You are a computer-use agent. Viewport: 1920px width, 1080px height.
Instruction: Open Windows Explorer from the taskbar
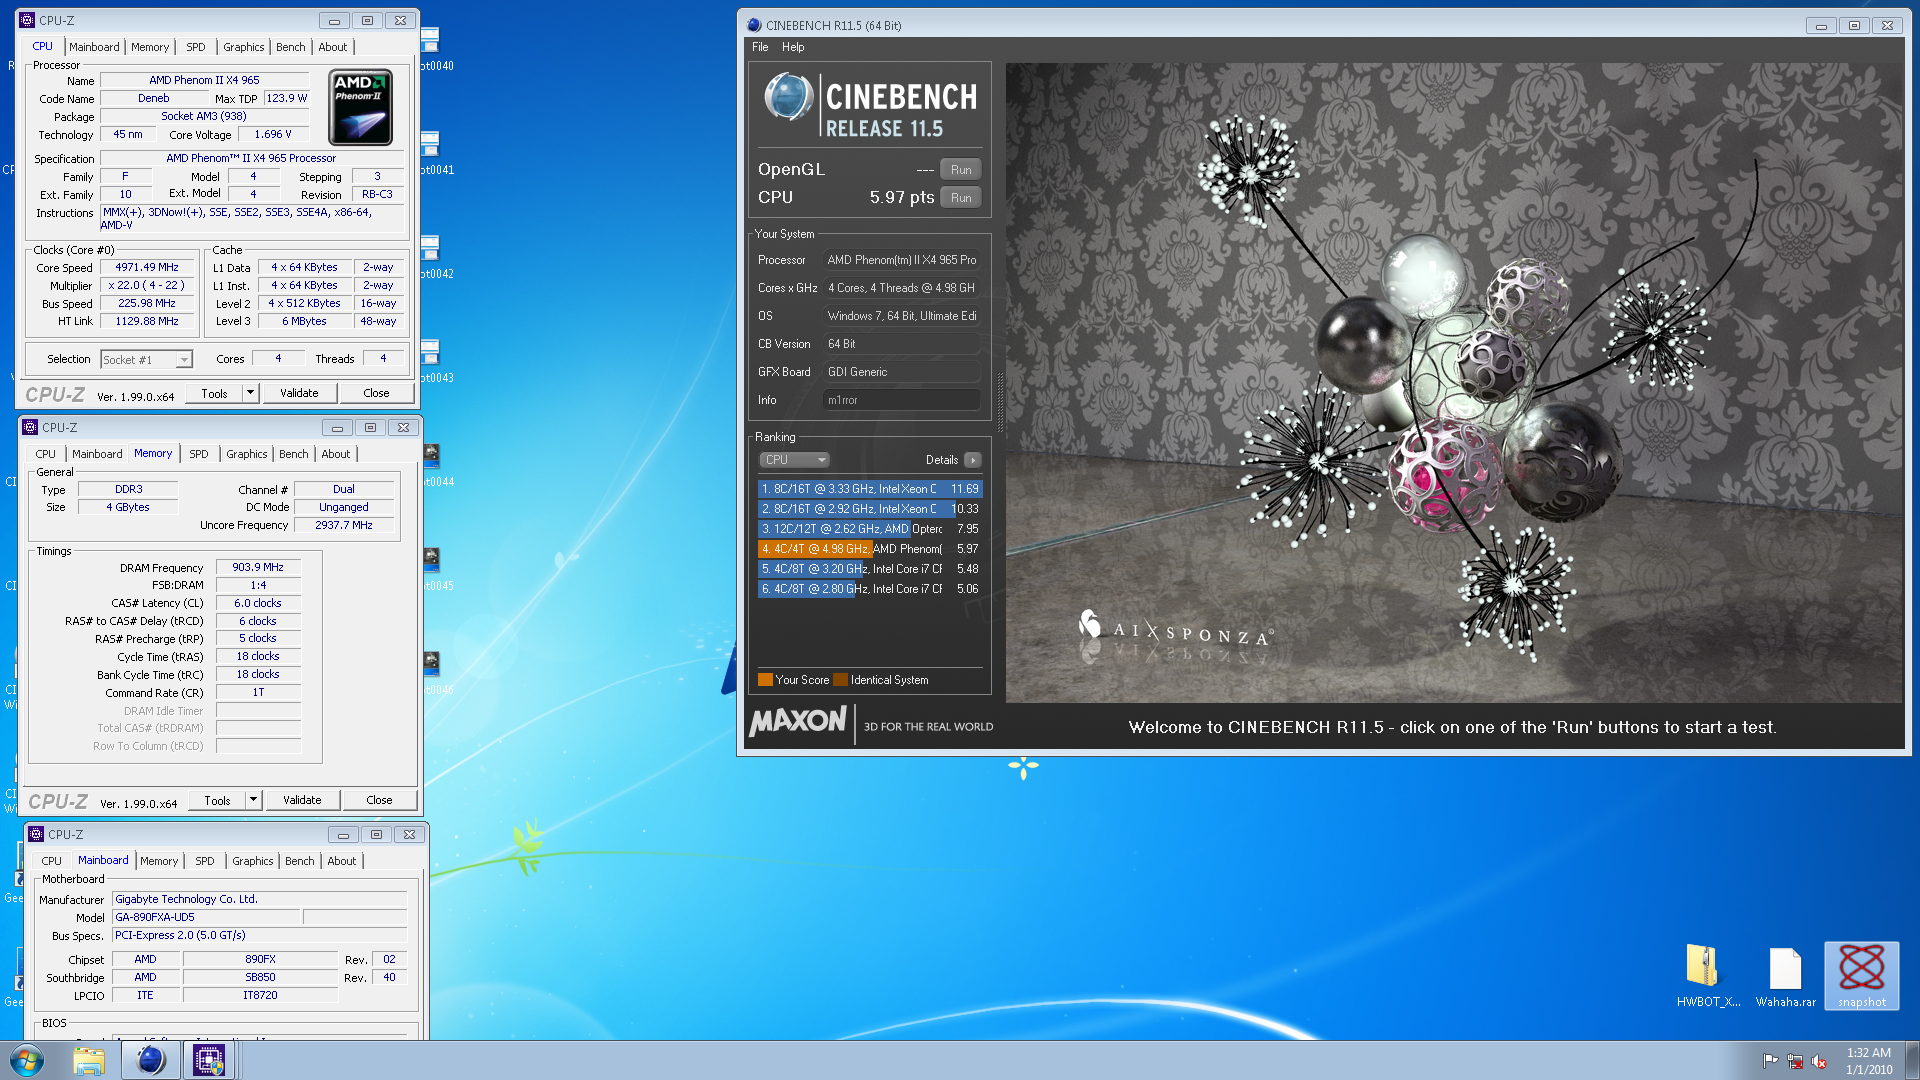[x=89, y=1060]
